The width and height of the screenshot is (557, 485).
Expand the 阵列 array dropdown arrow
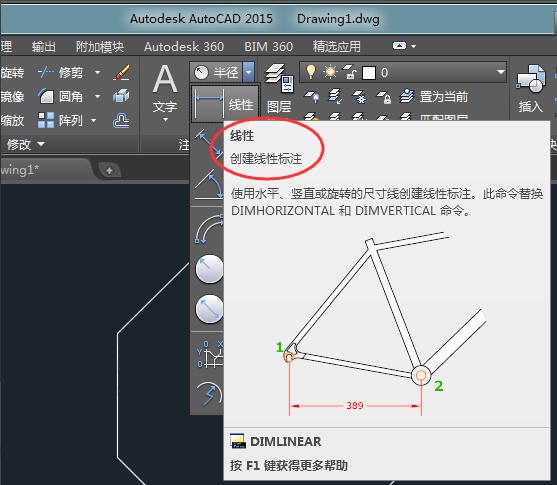coord(94,120)
